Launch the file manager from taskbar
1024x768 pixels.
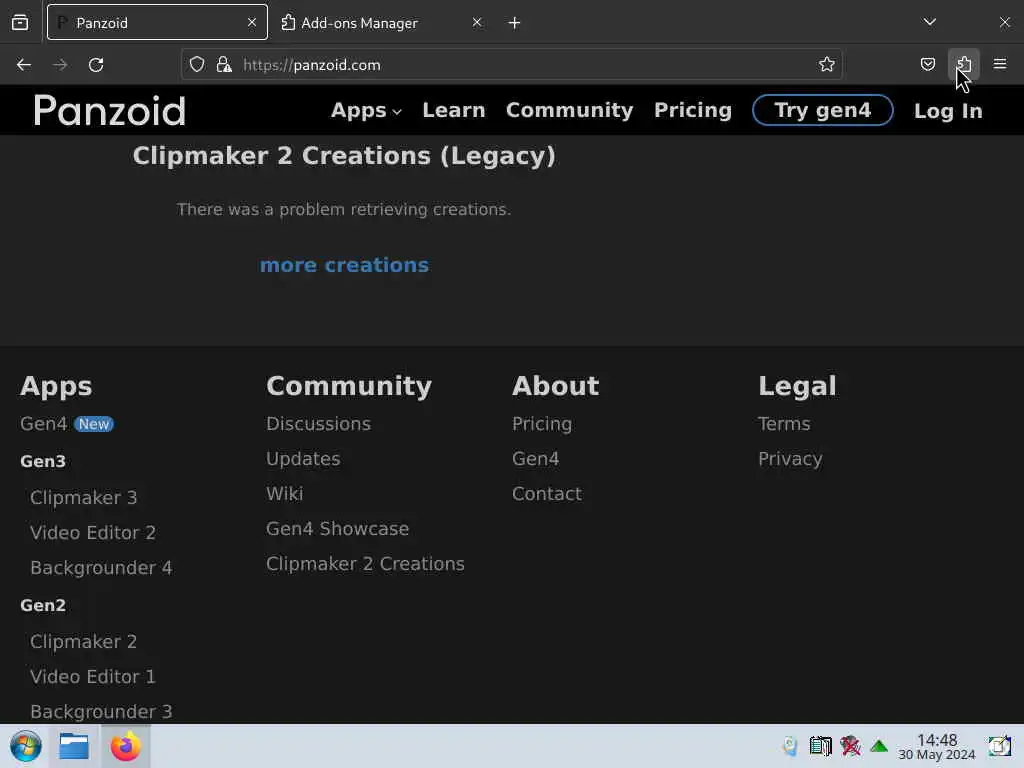[x=74, y=746]
